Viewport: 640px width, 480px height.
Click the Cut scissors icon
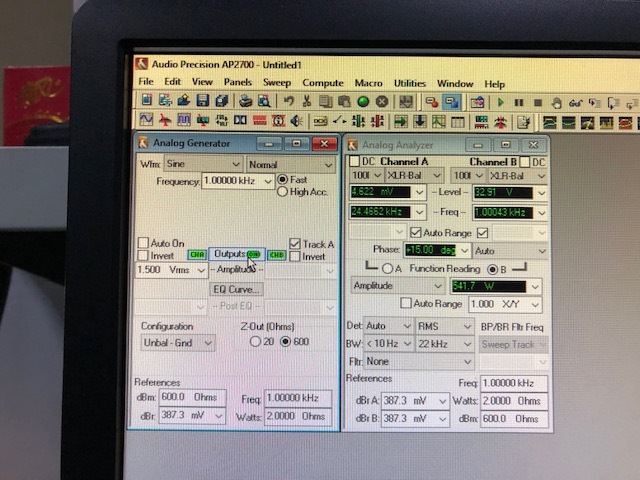point(307,101)
